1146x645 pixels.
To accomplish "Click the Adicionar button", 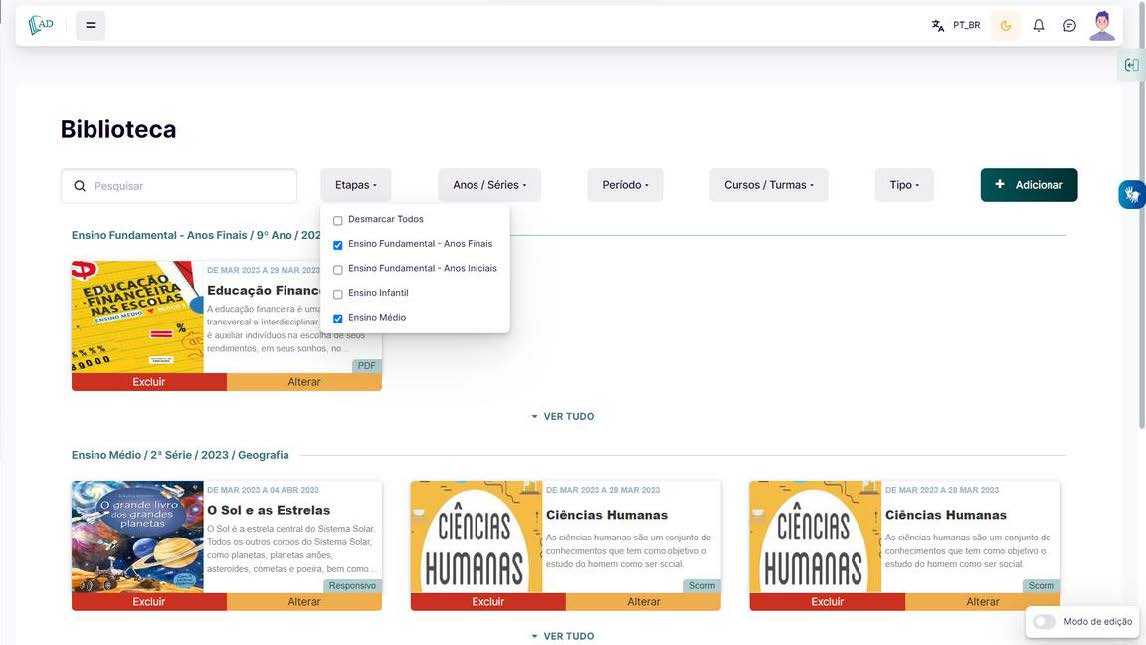I will pyautogui.click(x=1028, y=185).
